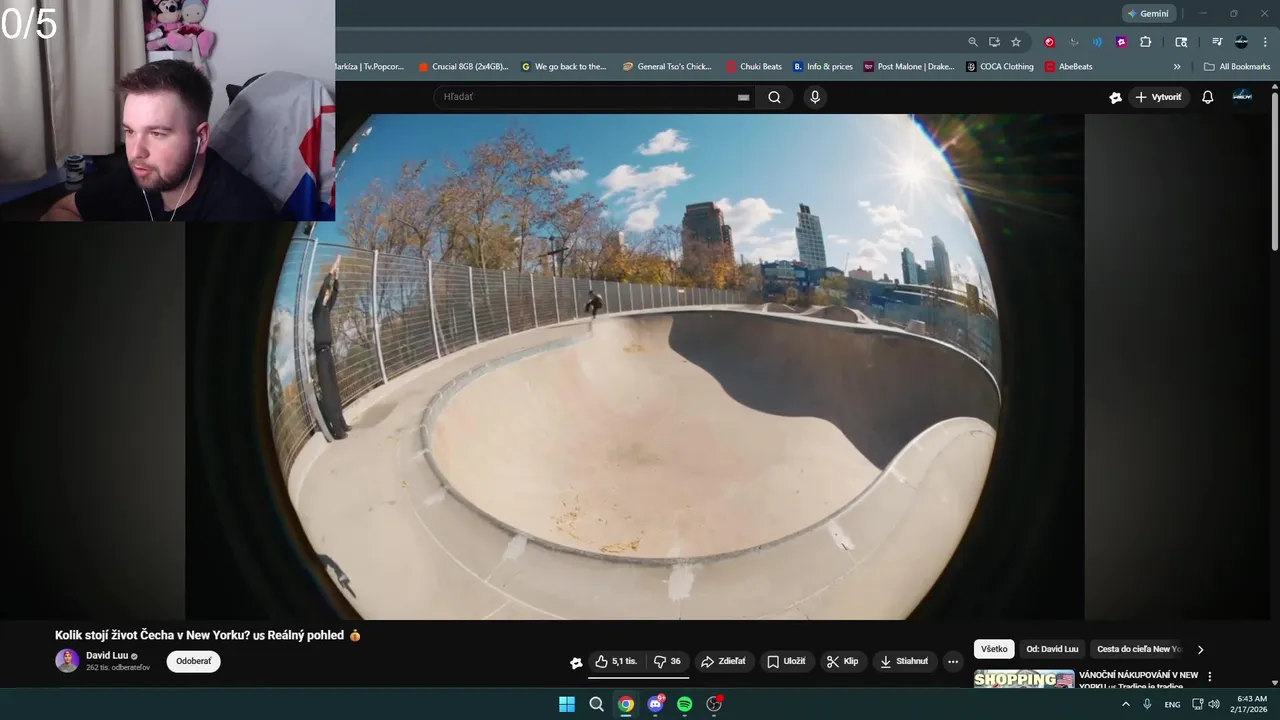Create a clip with Klip button
This screenshot has width=1280, height=720.
[x=843, y=661]
